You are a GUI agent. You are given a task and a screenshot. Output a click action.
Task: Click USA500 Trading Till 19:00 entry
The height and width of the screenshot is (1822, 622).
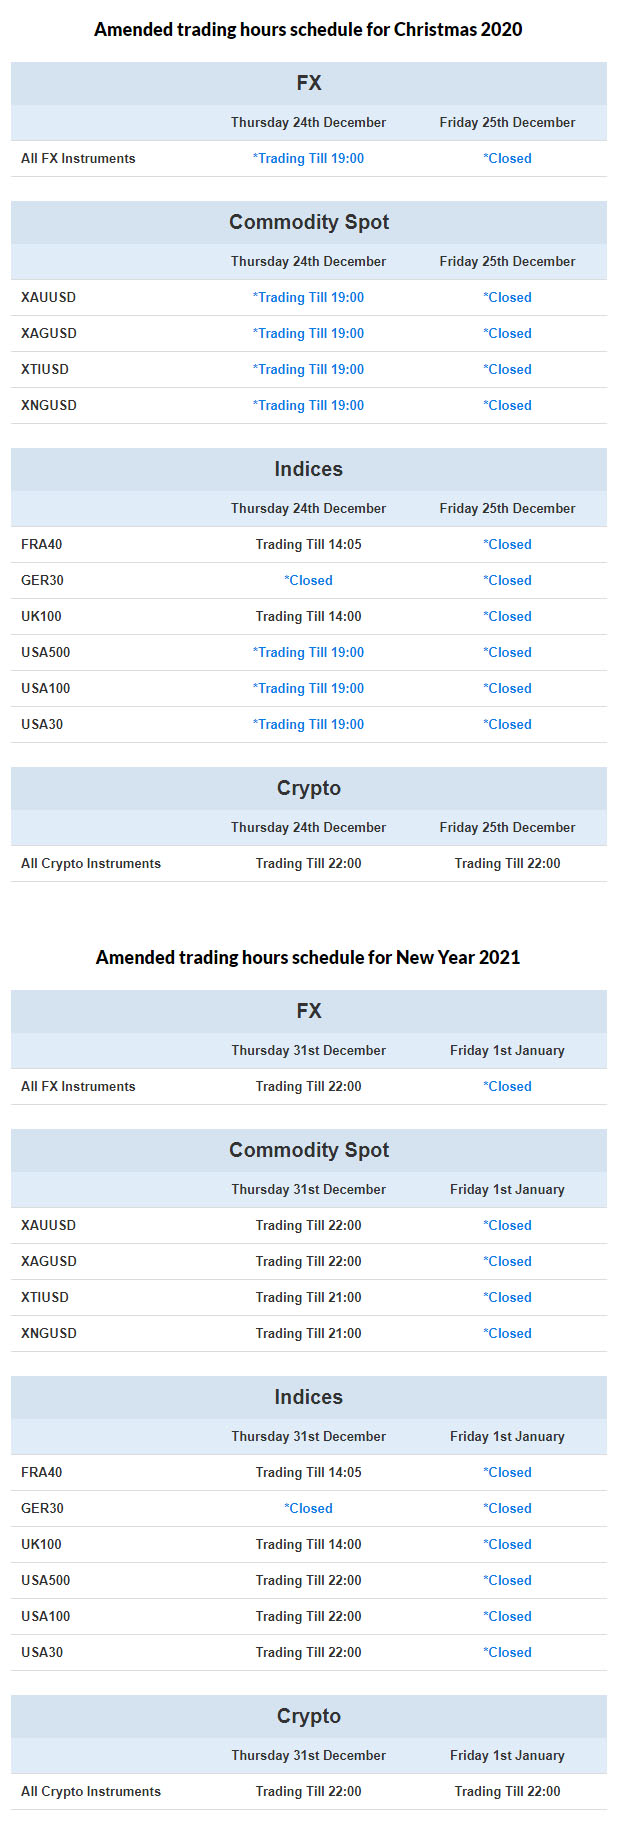point(308,652)
